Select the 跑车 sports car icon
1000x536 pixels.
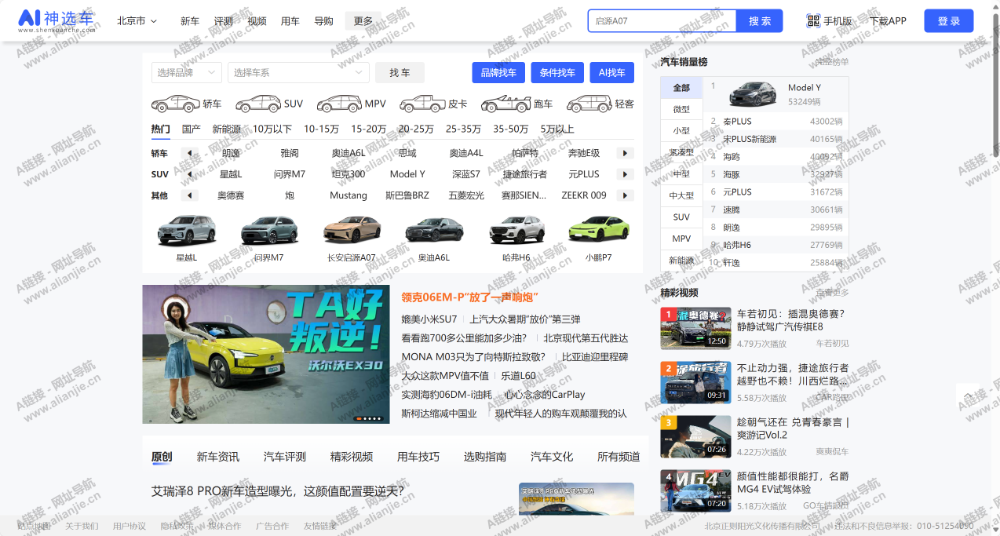point(505,103)
